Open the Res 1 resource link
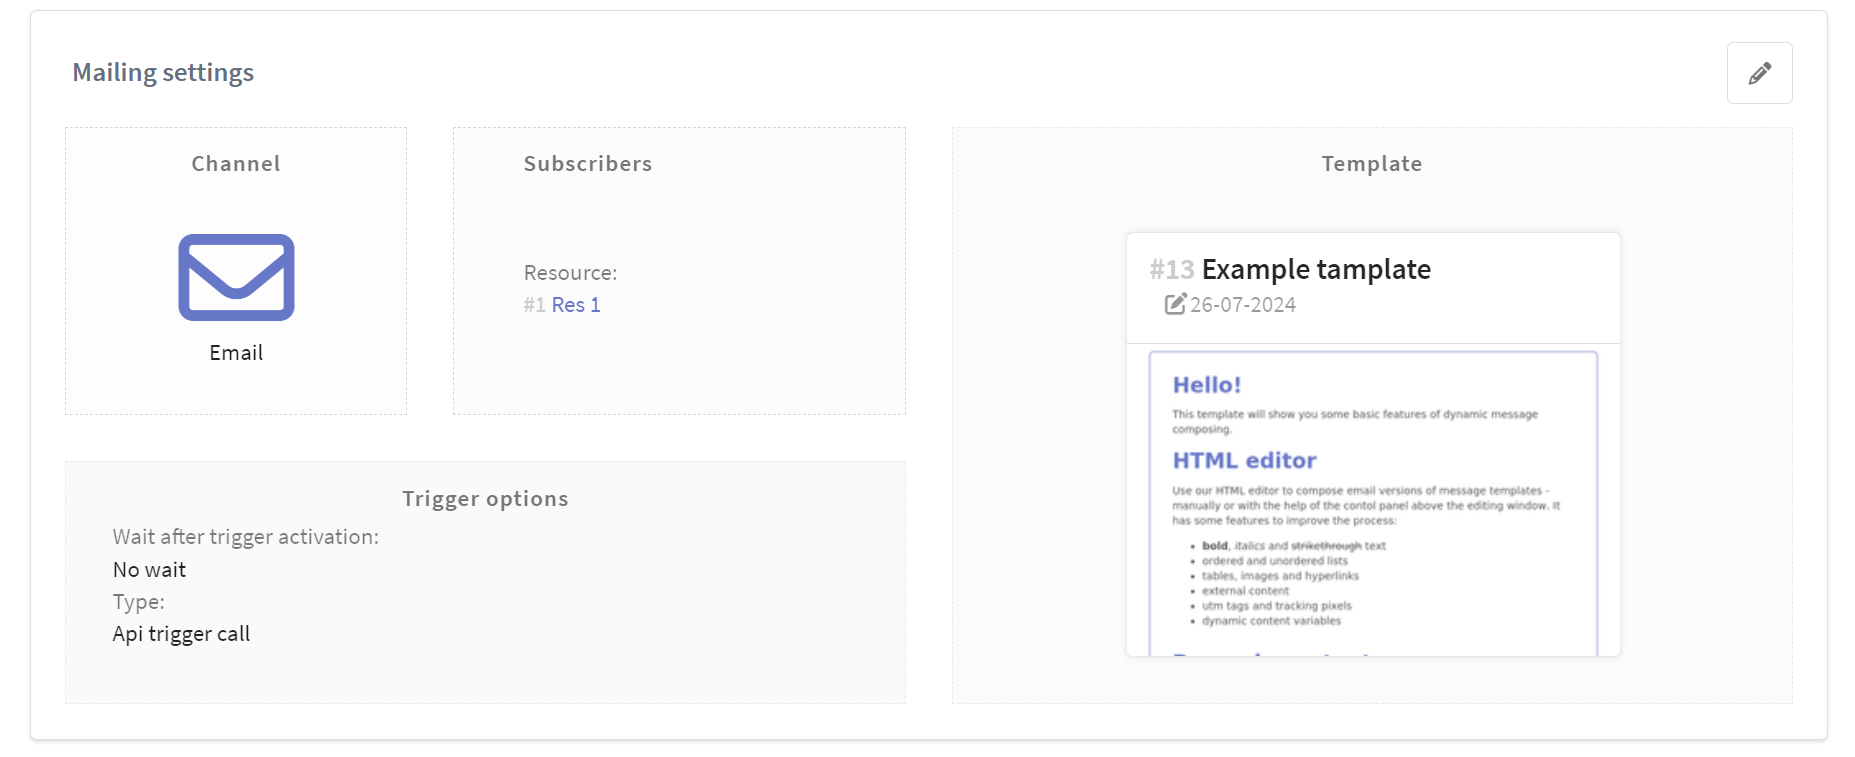Screen dimensions: 1855x757 [x=576, y=305]
